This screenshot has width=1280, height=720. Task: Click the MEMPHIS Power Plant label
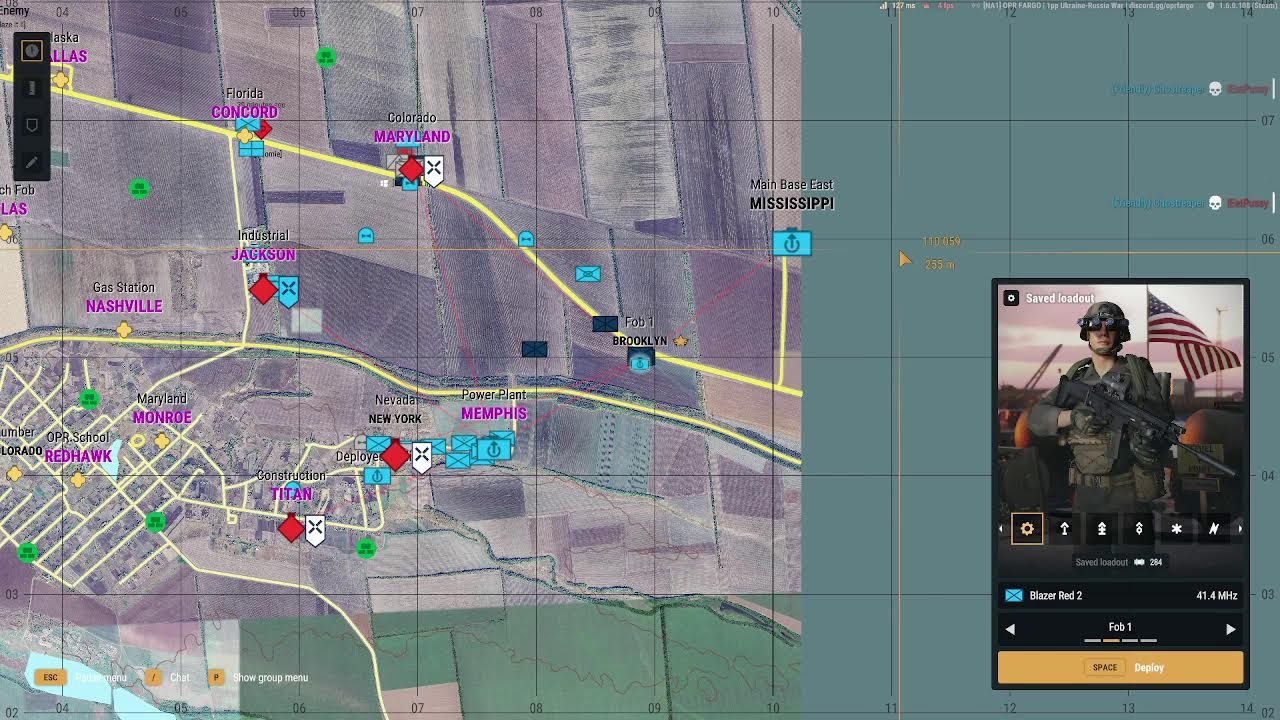click(x=494, y=405)
